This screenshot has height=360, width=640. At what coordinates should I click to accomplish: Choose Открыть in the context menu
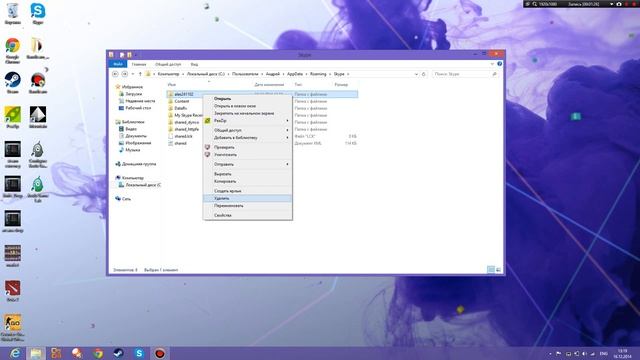point(247,98)
